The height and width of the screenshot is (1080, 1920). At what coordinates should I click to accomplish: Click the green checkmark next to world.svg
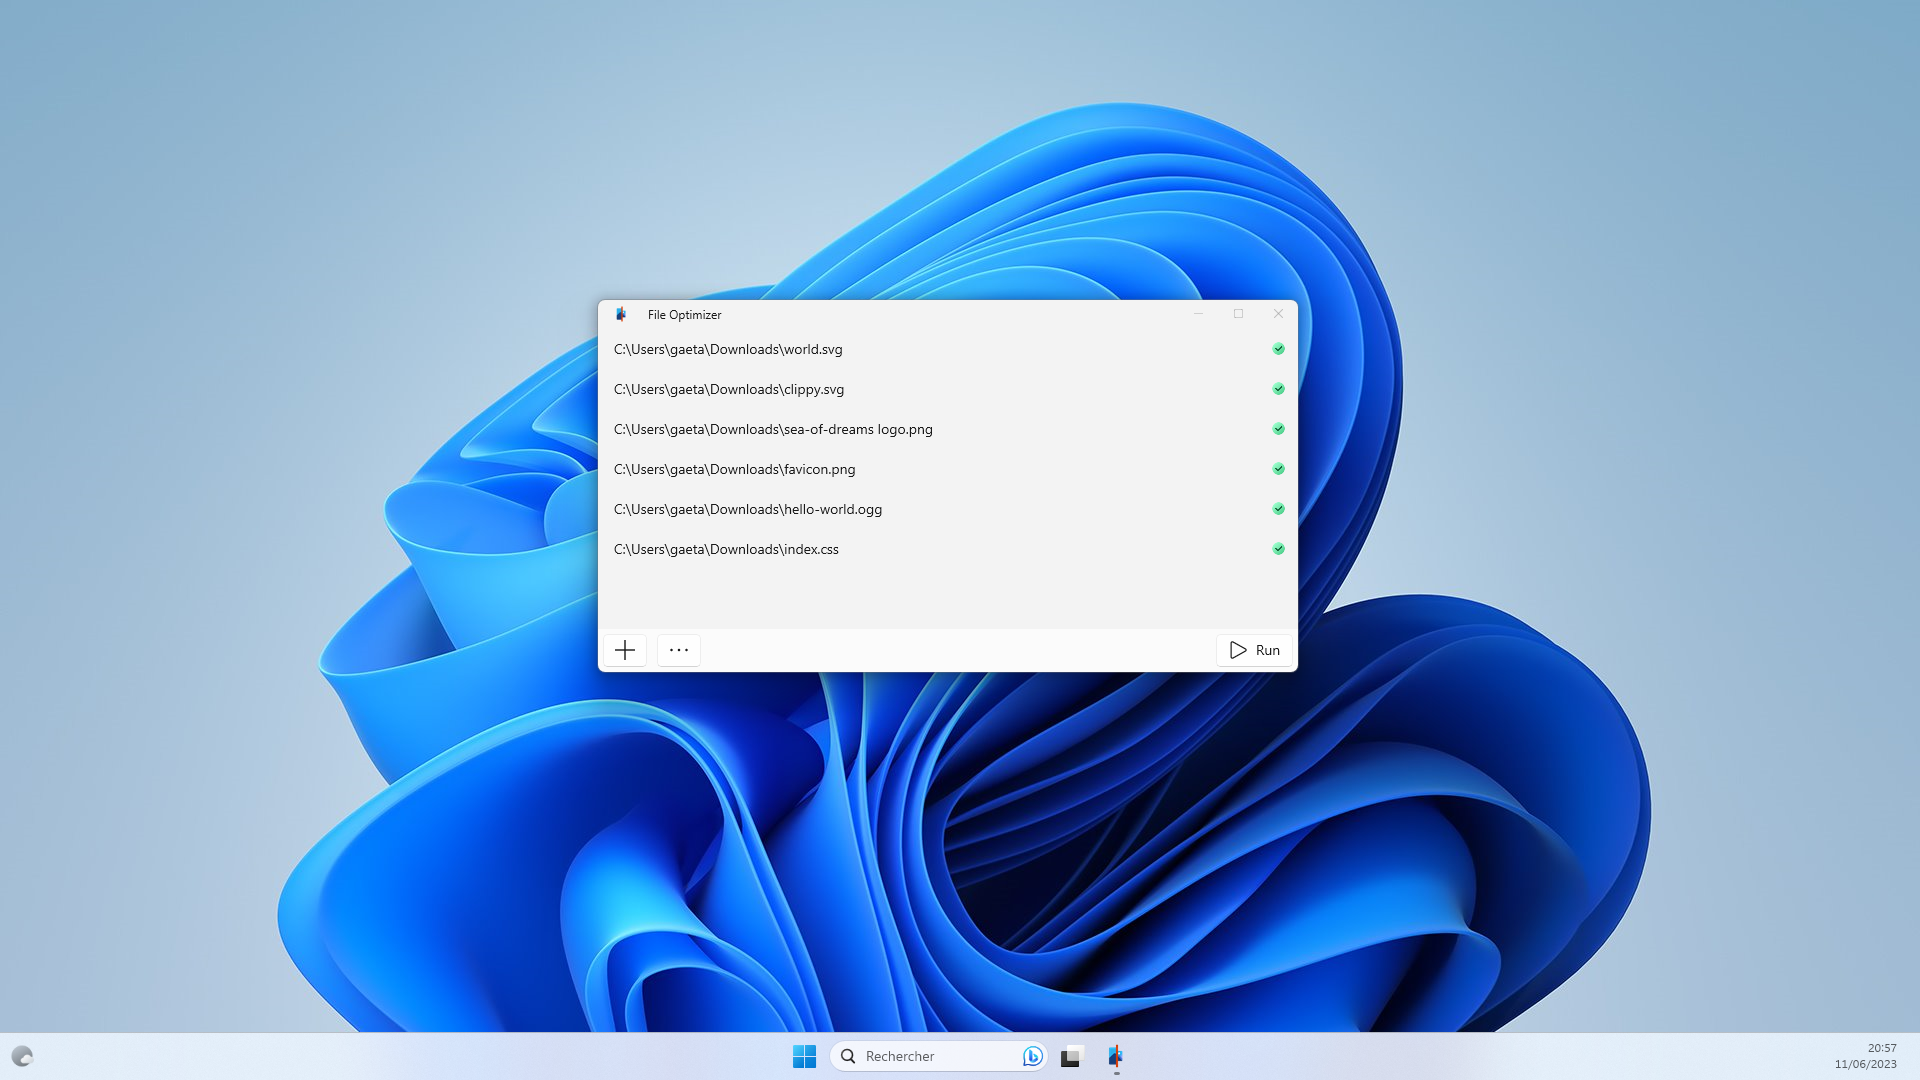tap(1278, 349)
